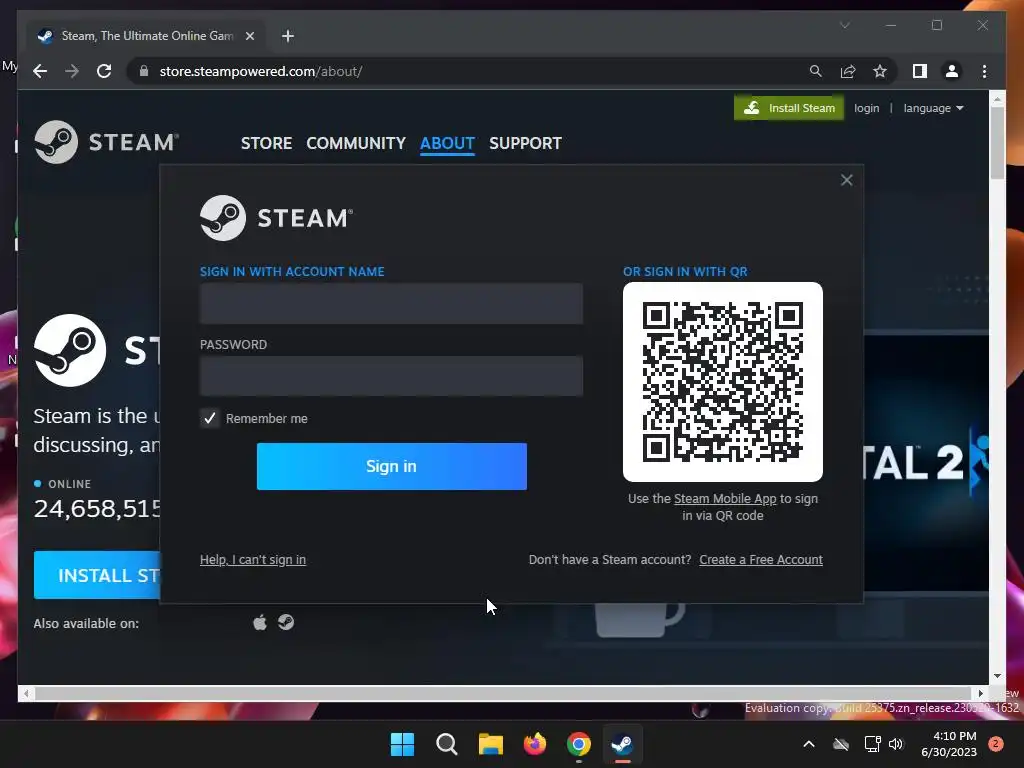This screenshot has height=768, width=1024.
Task: Click the Steam logo in sign-in dialog
Action: tap(276, 218)
